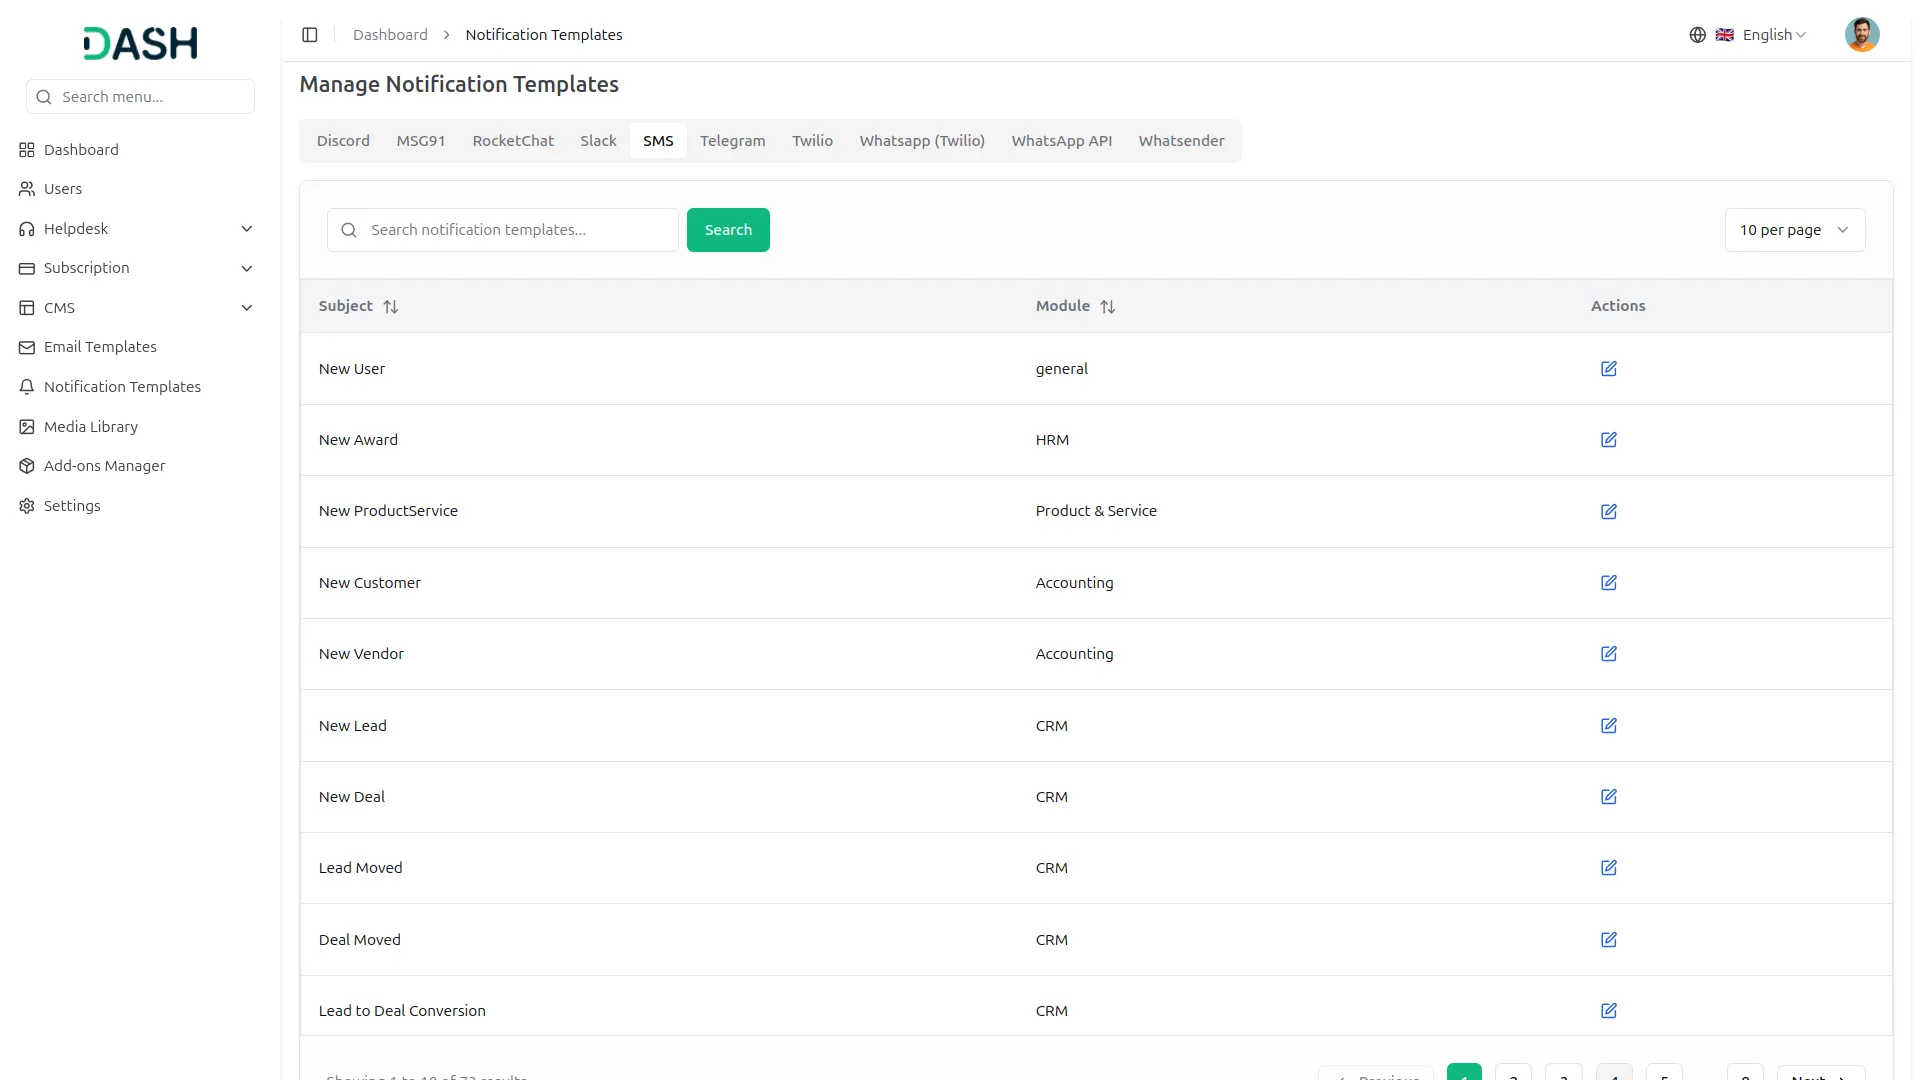Sort by Module column arrows
Screen dimensions: 1920x1080
pyautogui.click(x=1107, y=307)
